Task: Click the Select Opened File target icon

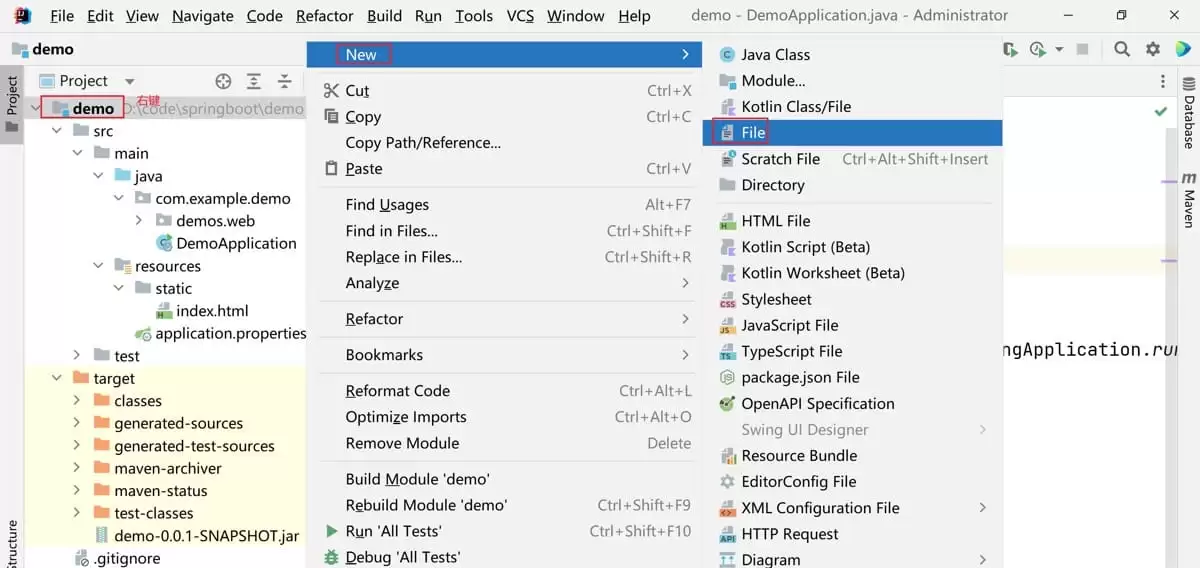Action: tap(224, 81)
